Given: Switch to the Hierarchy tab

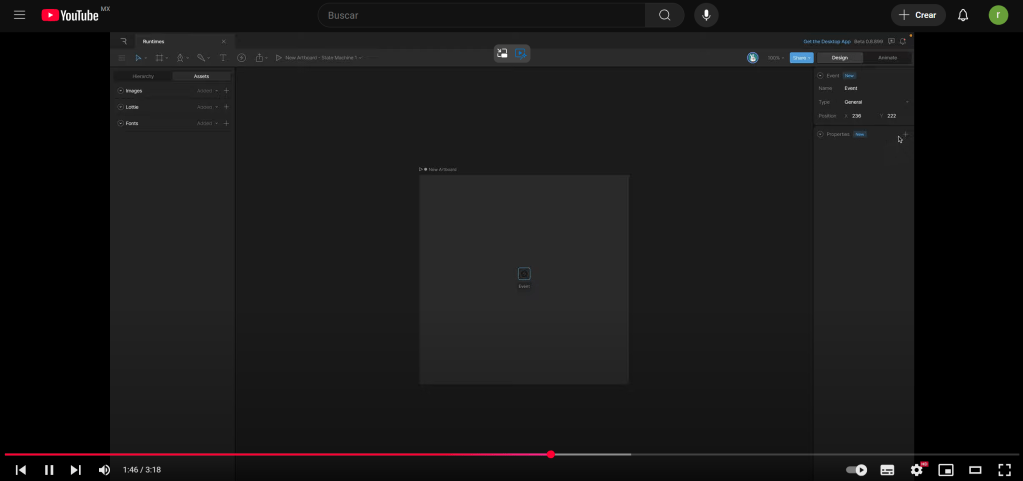Looking at the screenshot, I should (143, 76).
